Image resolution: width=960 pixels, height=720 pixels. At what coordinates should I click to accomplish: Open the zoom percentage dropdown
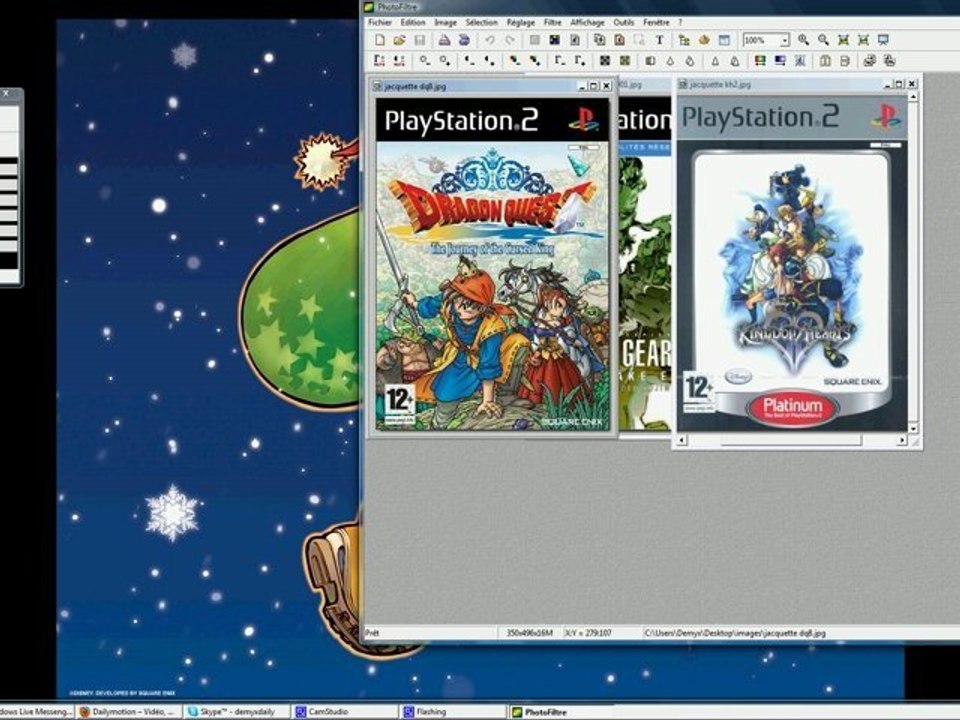(x=784, y=40)
